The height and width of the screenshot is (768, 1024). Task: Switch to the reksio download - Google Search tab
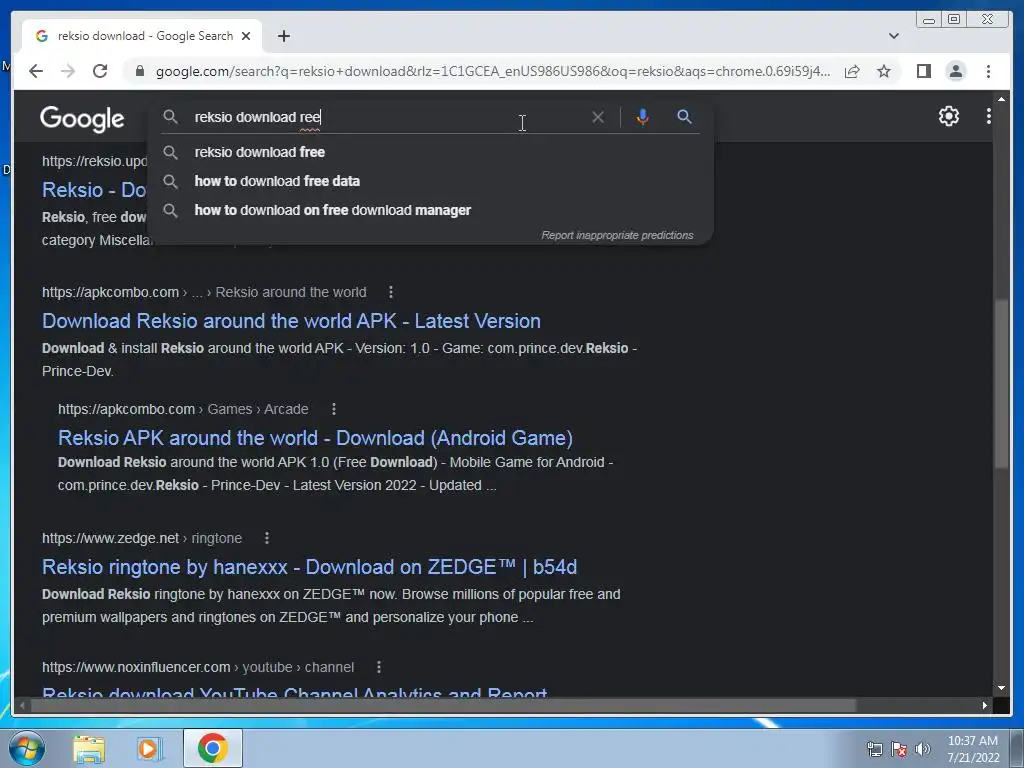point(144,36)
